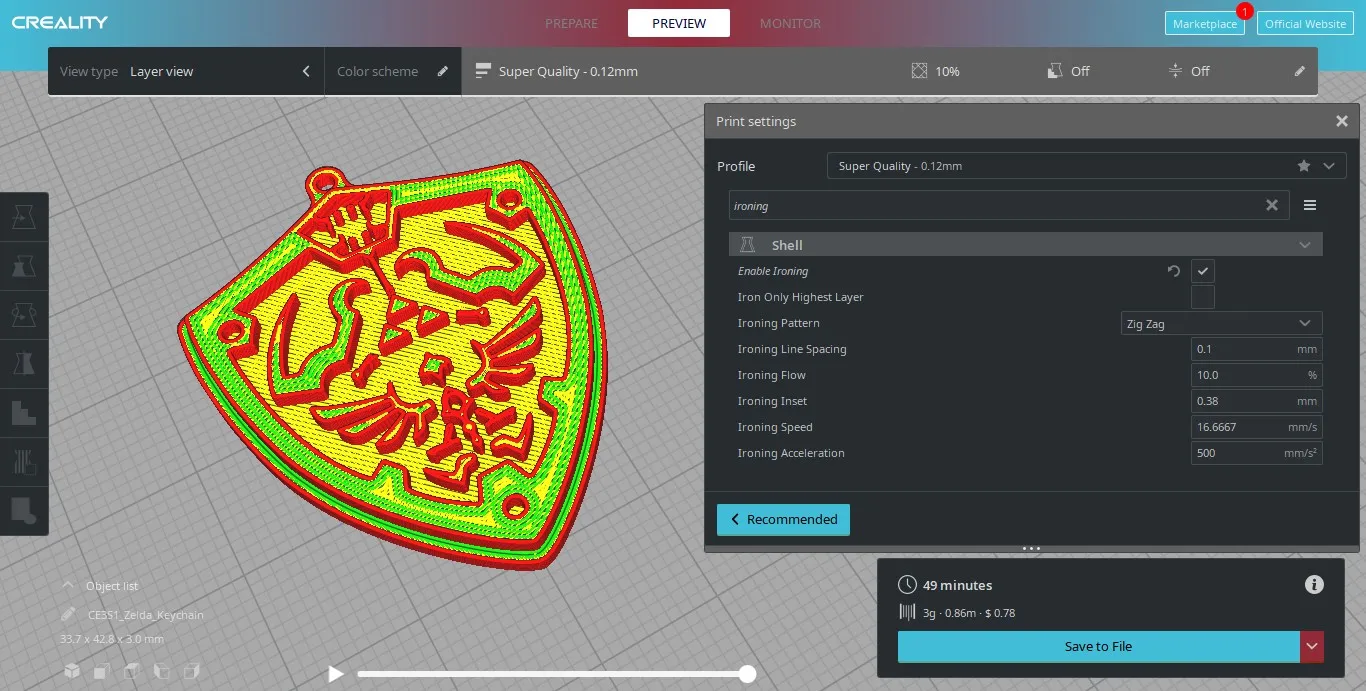This screenshot has height=691, width=1366.
Task: Switch to the MONITOR tab
Action: click(790, 23)
